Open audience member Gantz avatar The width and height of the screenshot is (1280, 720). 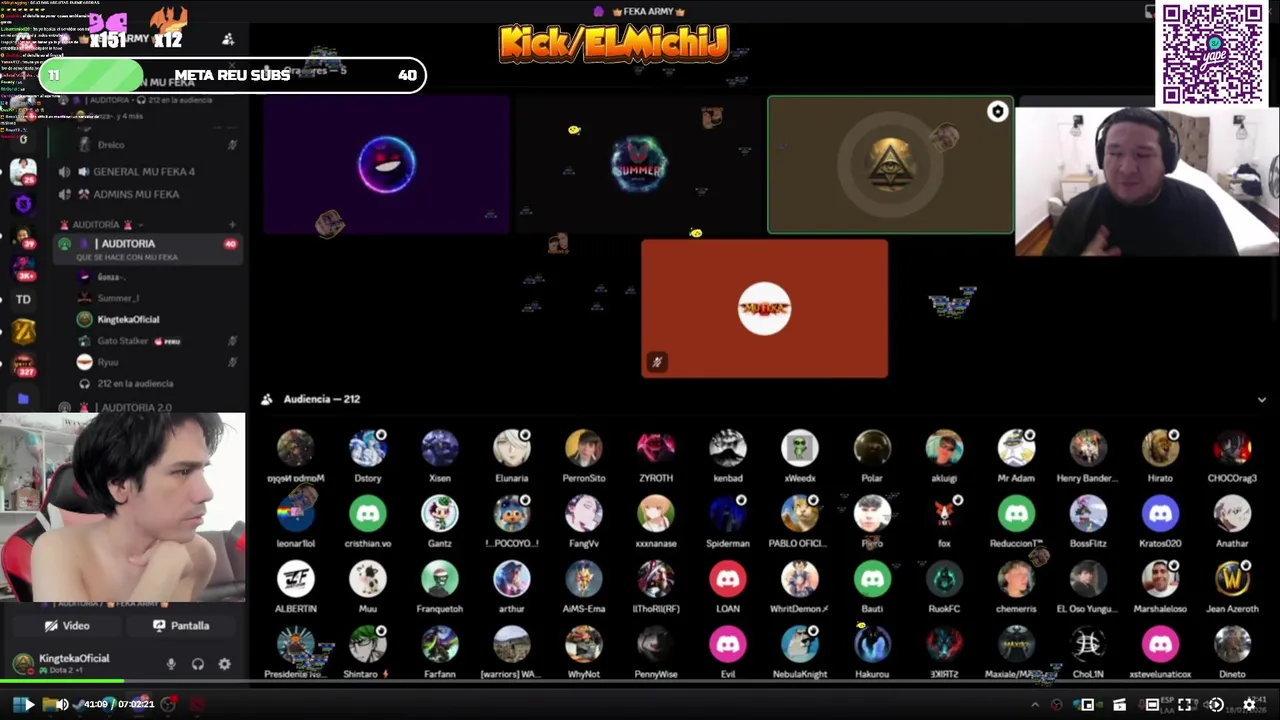(440, 514)
